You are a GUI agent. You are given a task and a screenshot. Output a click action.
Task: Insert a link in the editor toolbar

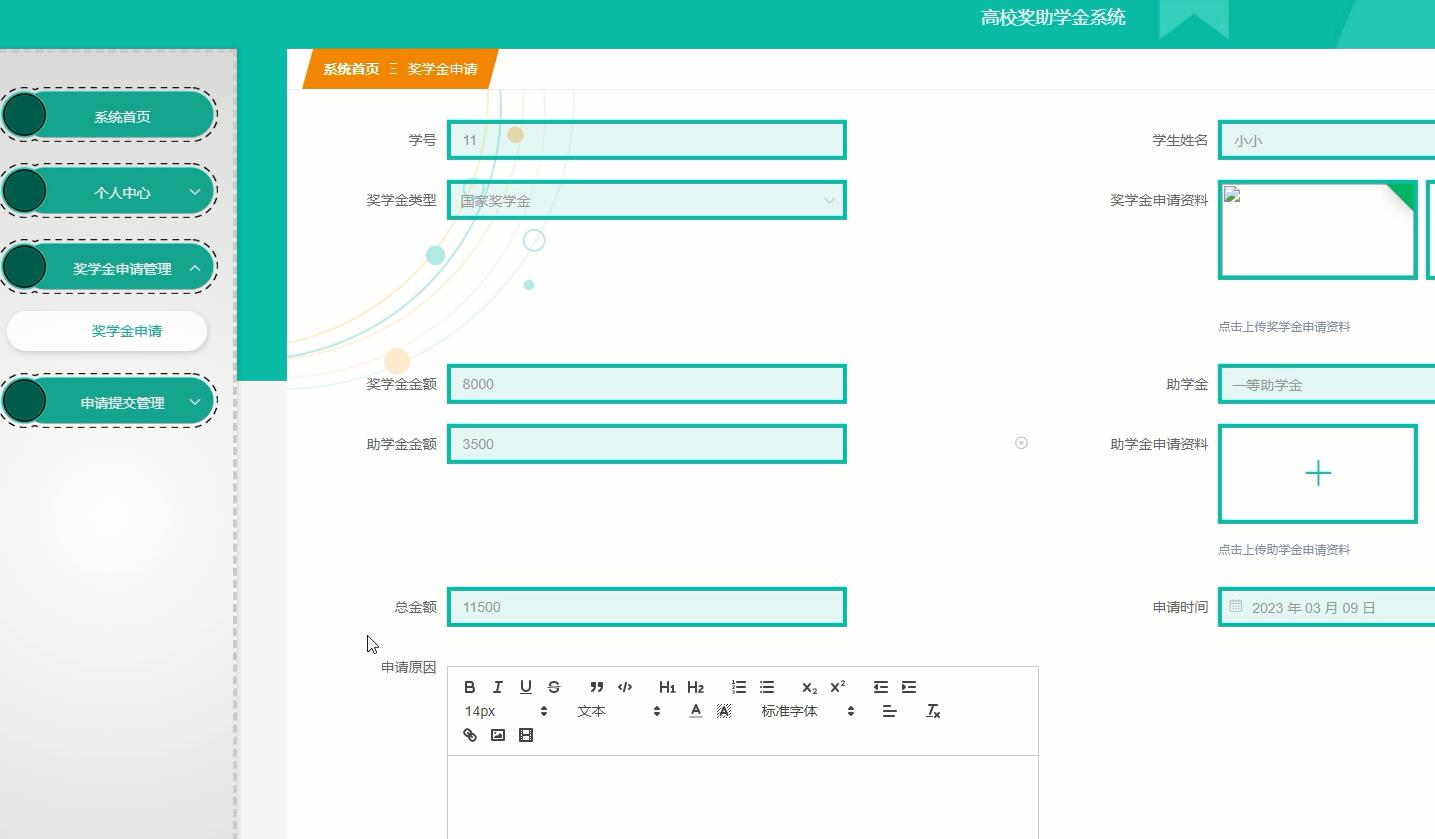pos(469,735)
